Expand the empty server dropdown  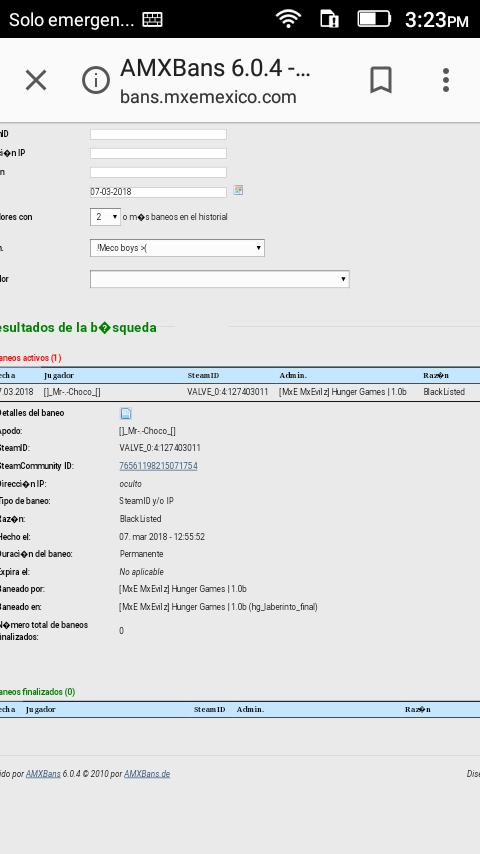tap(220, 279)
